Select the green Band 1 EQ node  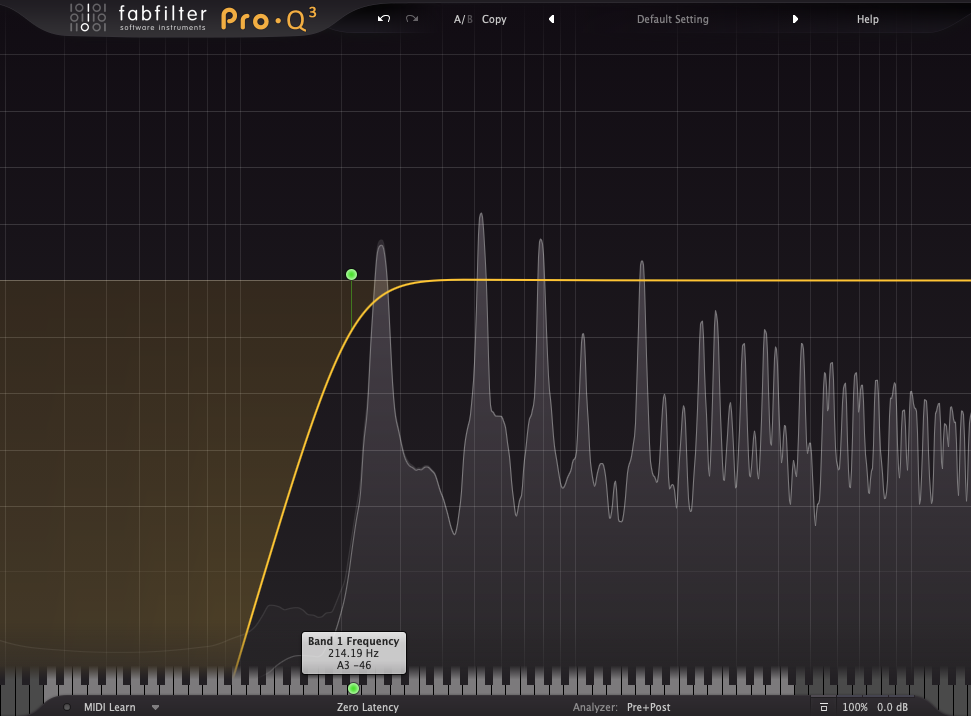pos(351,274)
